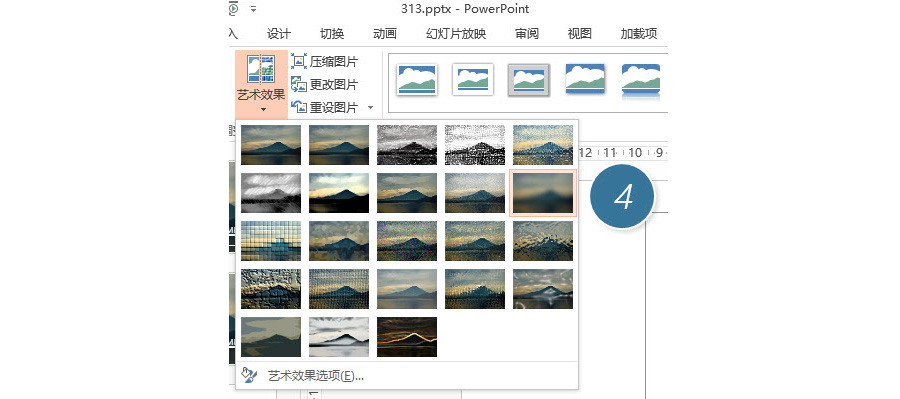Open the 幻灯片放映 ribbon tab
The image size is (900, 399).
(x=456, y=34)
